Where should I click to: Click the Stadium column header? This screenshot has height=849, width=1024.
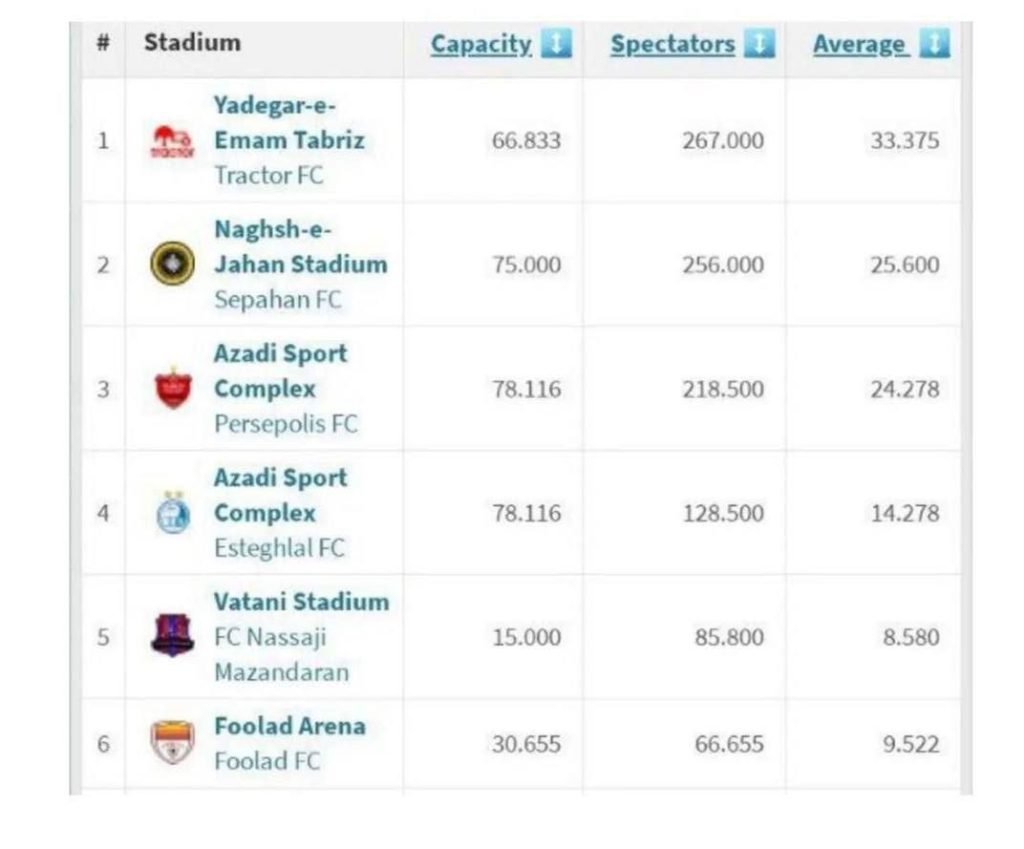pos(192,43)
